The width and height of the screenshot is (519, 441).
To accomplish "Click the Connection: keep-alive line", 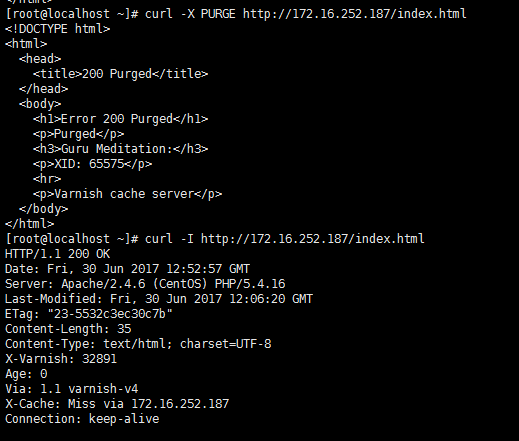I will 82,419.
